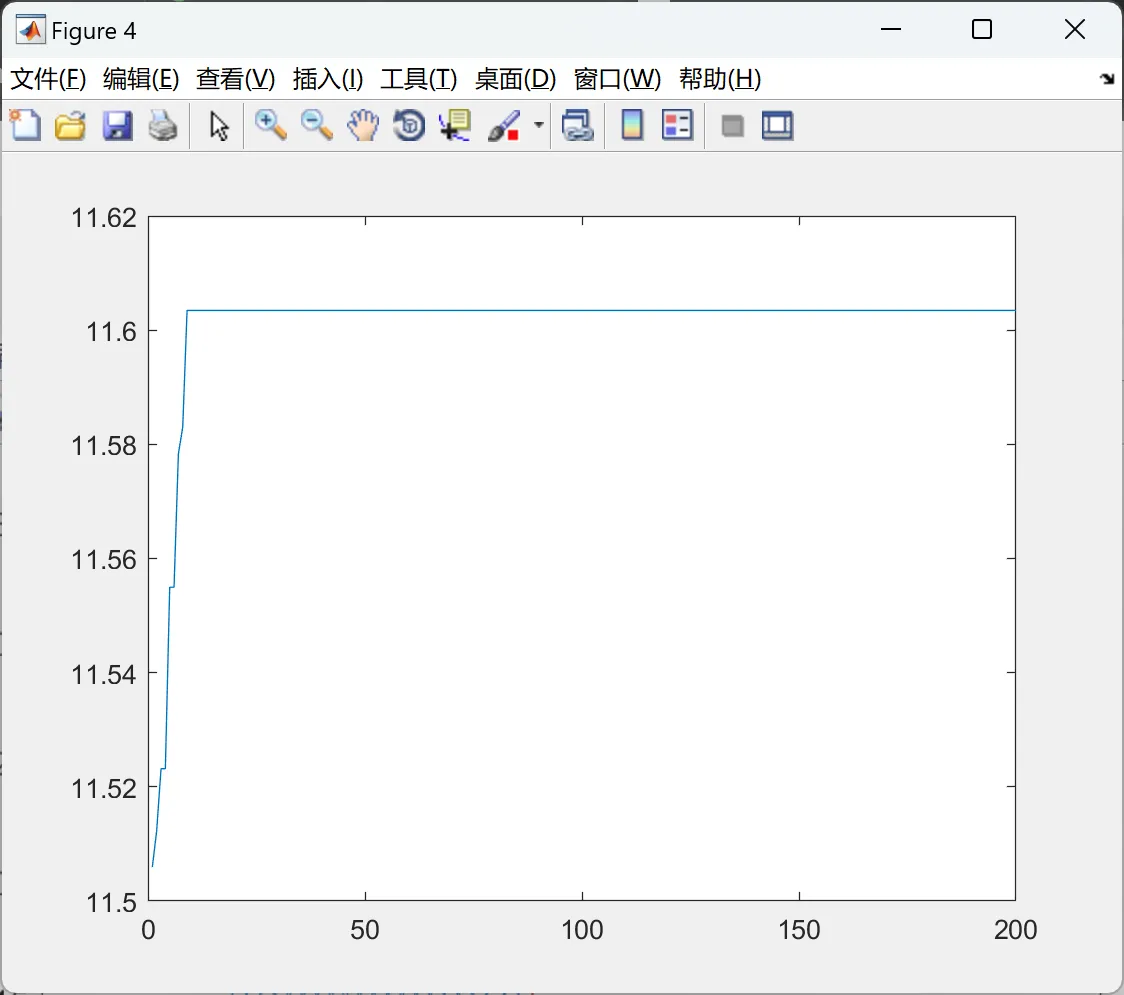Click the blue plotted line plateau
Viewport: 1124px width, 995px height.
click(x=601, y=310)
